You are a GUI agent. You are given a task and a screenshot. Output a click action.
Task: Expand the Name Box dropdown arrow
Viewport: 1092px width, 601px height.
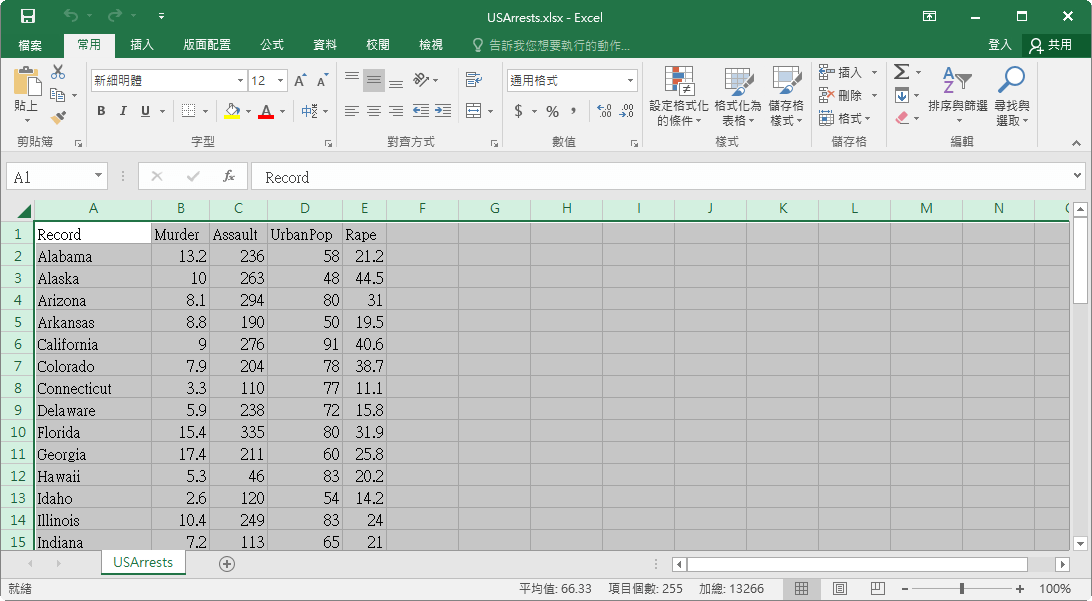point(98,177)
